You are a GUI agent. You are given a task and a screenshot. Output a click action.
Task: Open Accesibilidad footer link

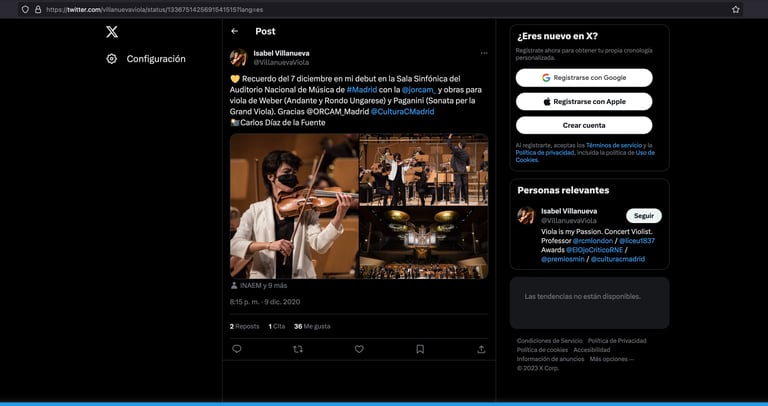592,350
